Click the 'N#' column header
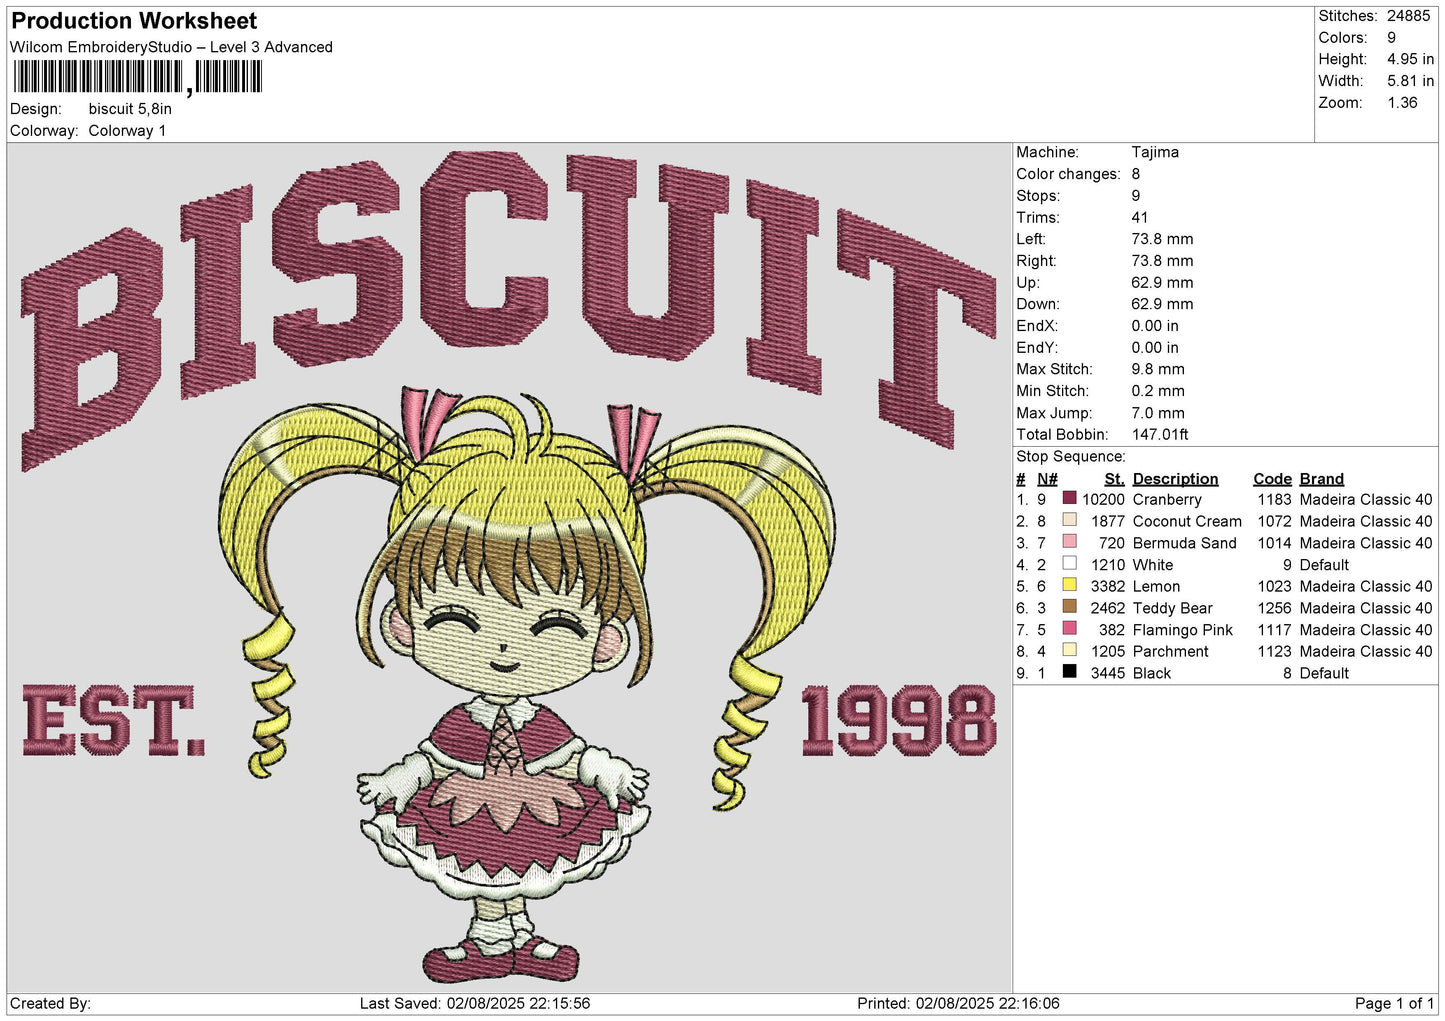 pyautogui.click(x=1047, y=479)
